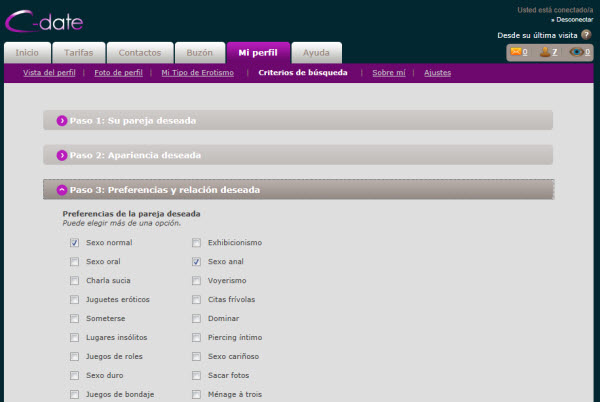Viewport: 600px width, 402px height.
Task: Open Foto de perfil link
Action: (119, 73)
